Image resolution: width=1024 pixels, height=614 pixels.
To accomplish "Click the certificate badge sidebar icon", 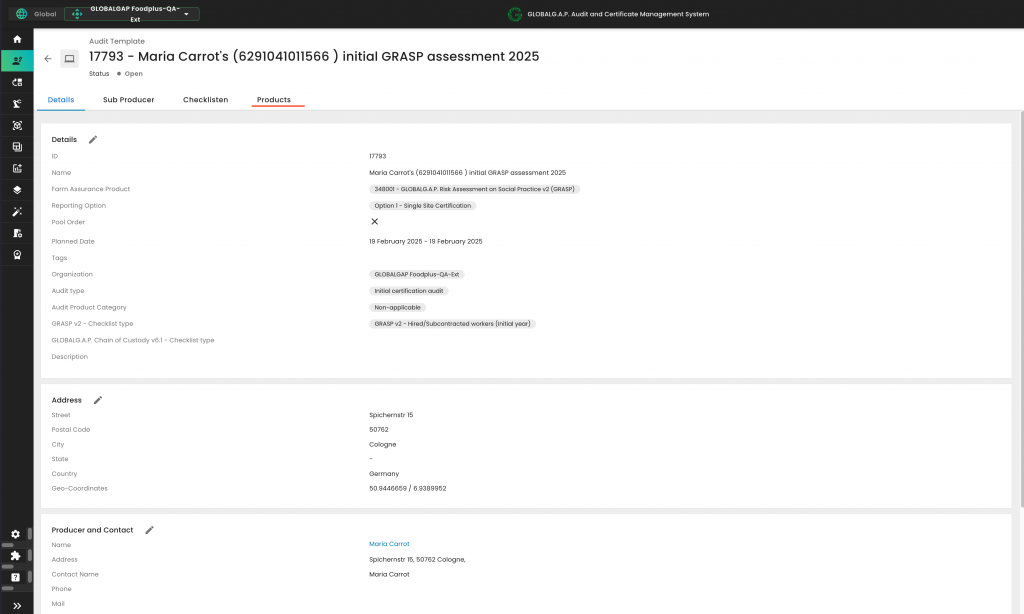I will click(x=17, y=255).
